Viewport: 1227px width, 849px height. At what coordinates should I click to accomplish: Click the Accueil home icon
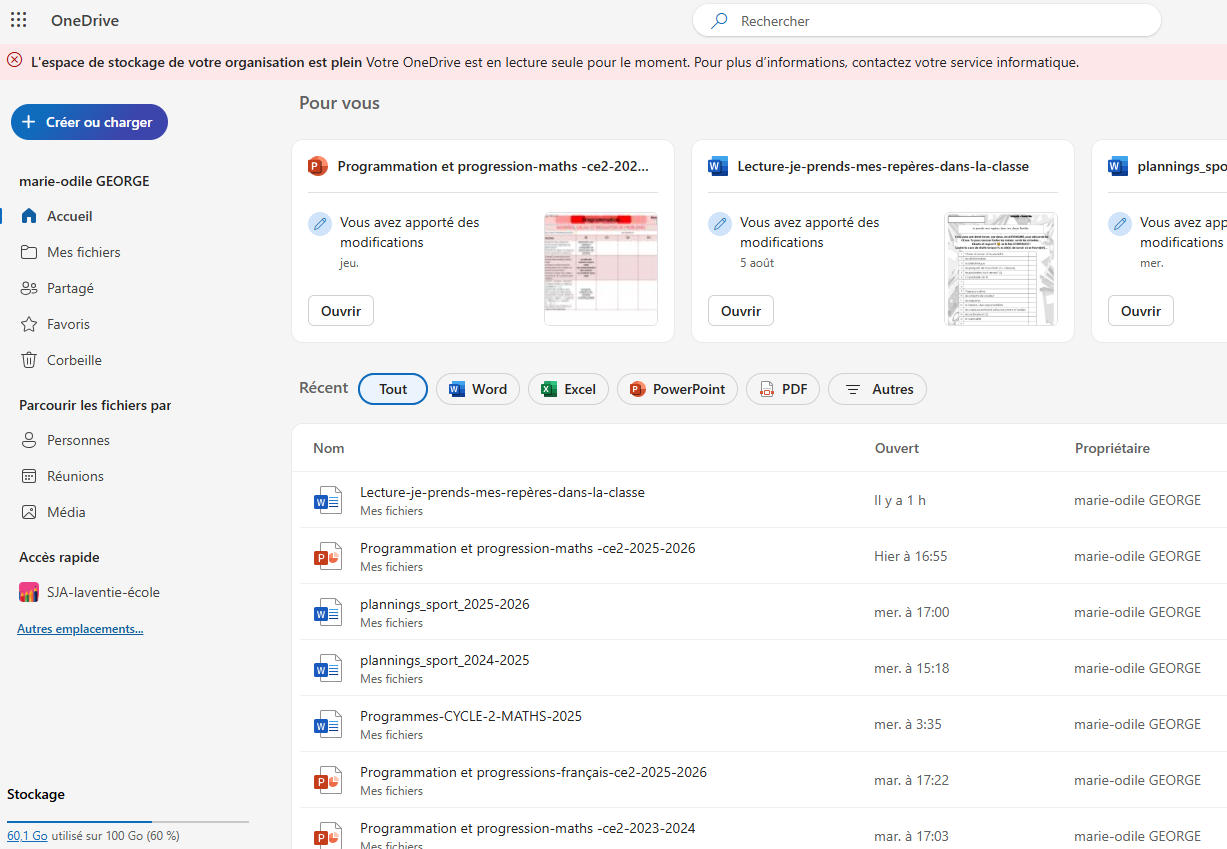[x=29, y=216]
